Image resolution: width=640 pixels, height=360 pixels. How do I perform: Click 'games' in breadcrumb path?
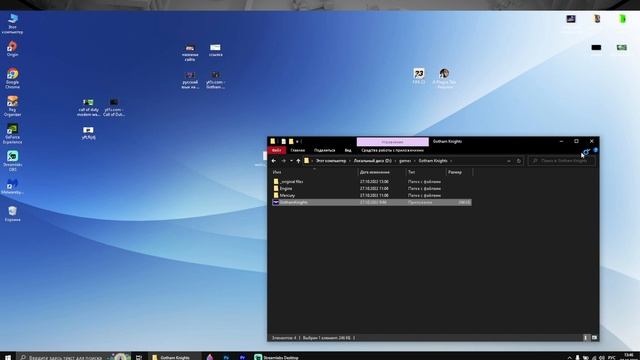[x=405, y=161]
